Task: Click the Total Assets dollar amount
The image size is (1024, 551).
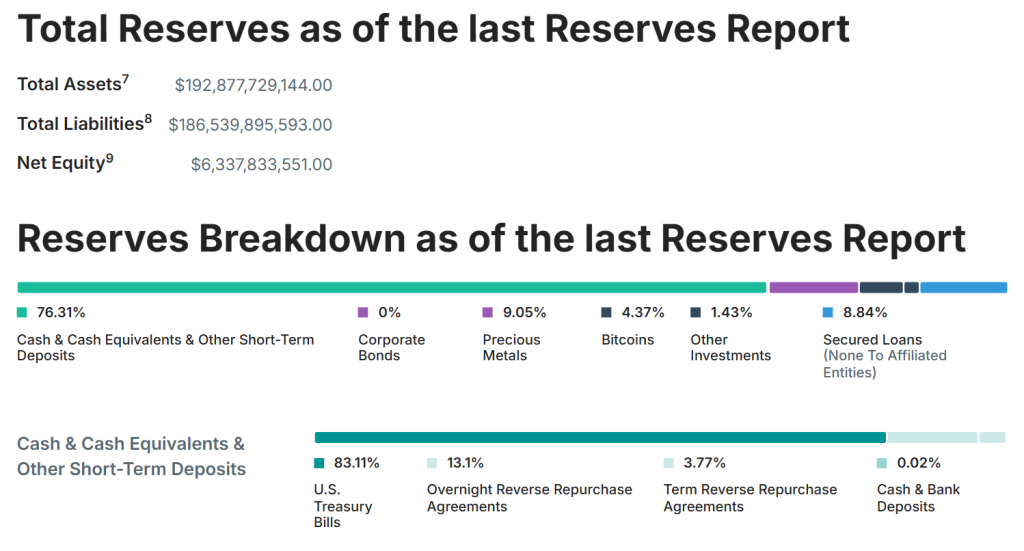Action: (x=253, y=85)
